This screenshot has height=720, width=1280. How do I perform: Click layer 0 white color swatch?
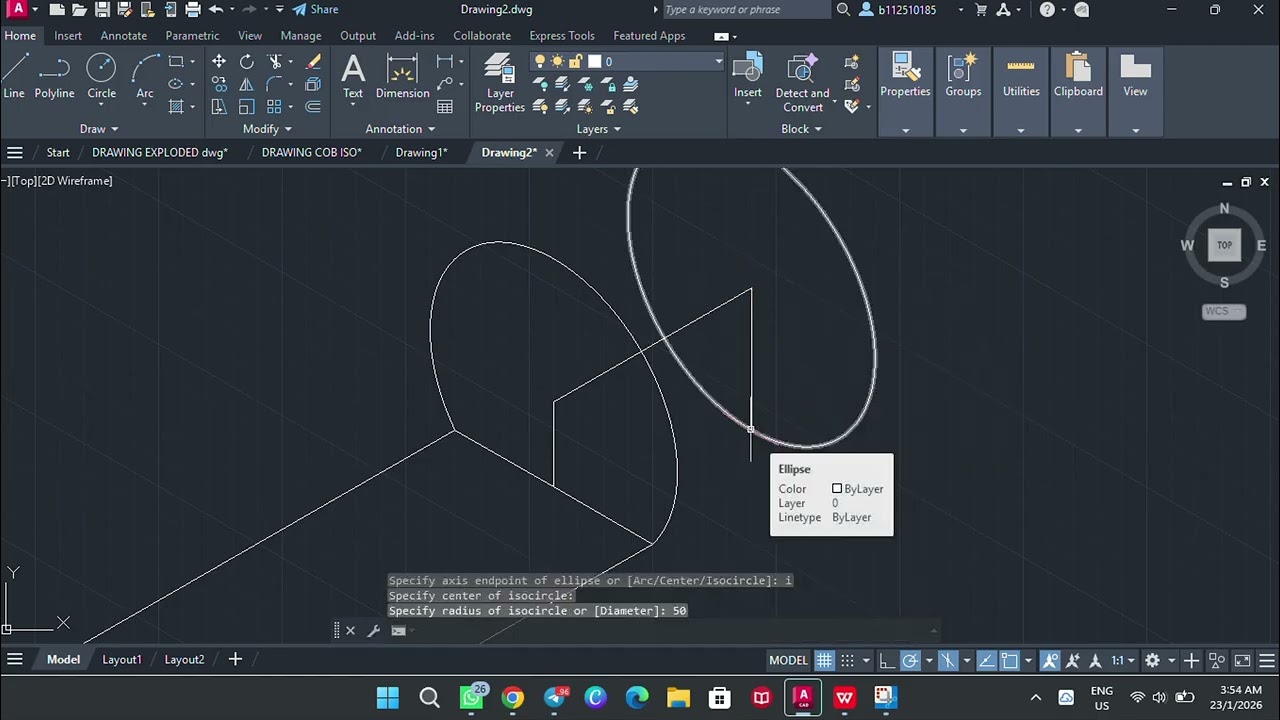click(x=594, y=62)
